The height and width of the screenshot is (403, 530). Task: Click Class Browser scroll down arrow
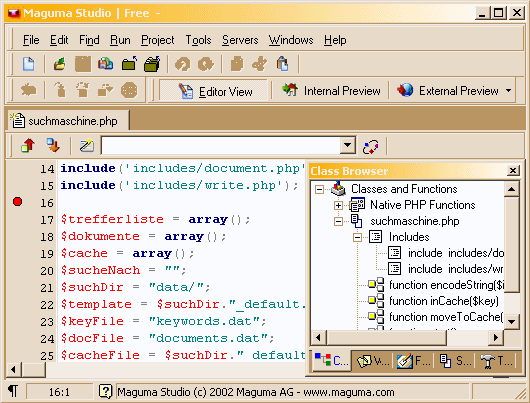(x=512, y=321)
